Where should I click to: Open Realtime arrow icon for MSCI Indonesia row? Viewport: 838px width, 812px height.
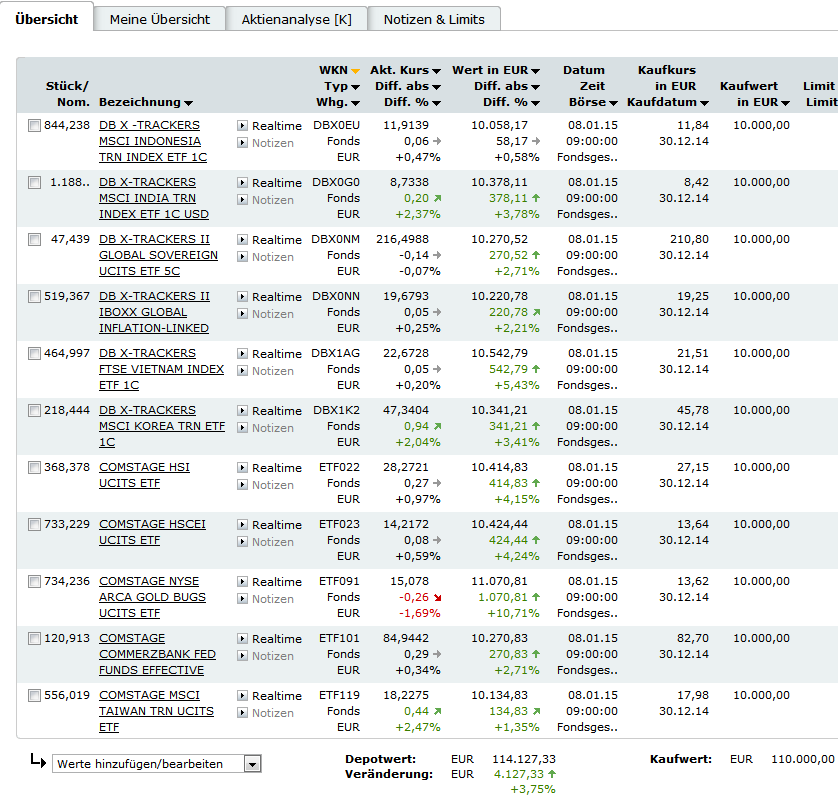(x=242, y=126)
